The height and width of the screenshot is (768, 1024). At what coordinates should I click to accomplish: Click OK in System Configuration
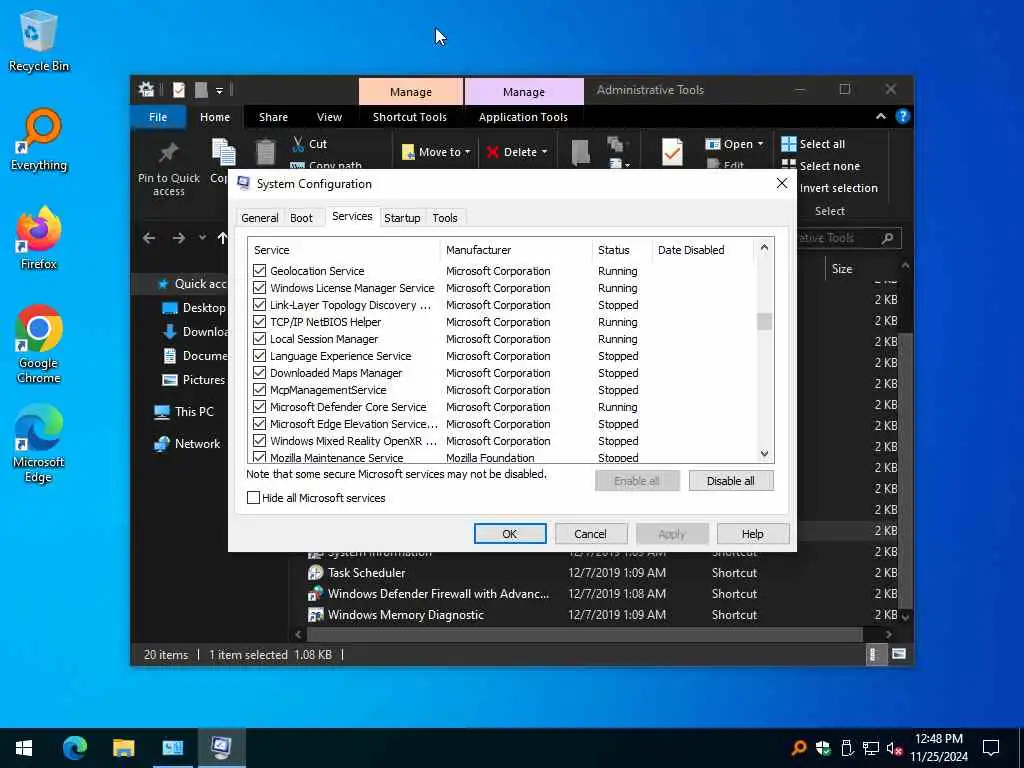point(509,534)
